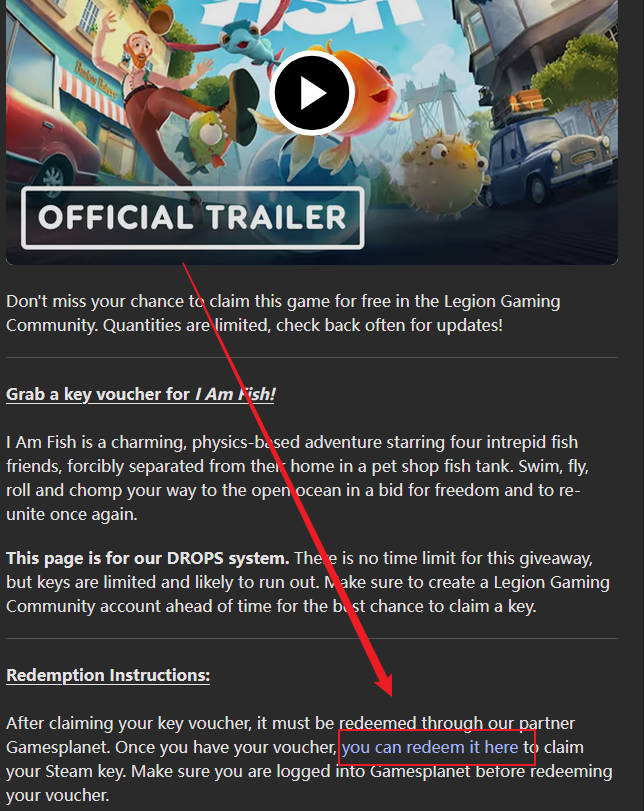Select the "Redemption Instructions:" heading
644x811 pixels.
(x=108, y=675)
